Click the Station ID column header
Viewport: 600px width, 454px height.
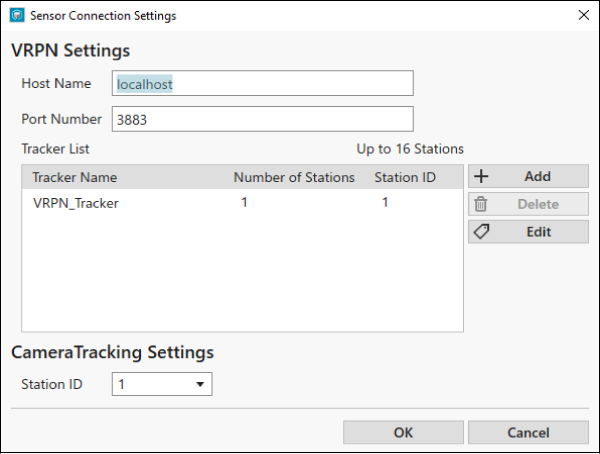pos(405,177)
